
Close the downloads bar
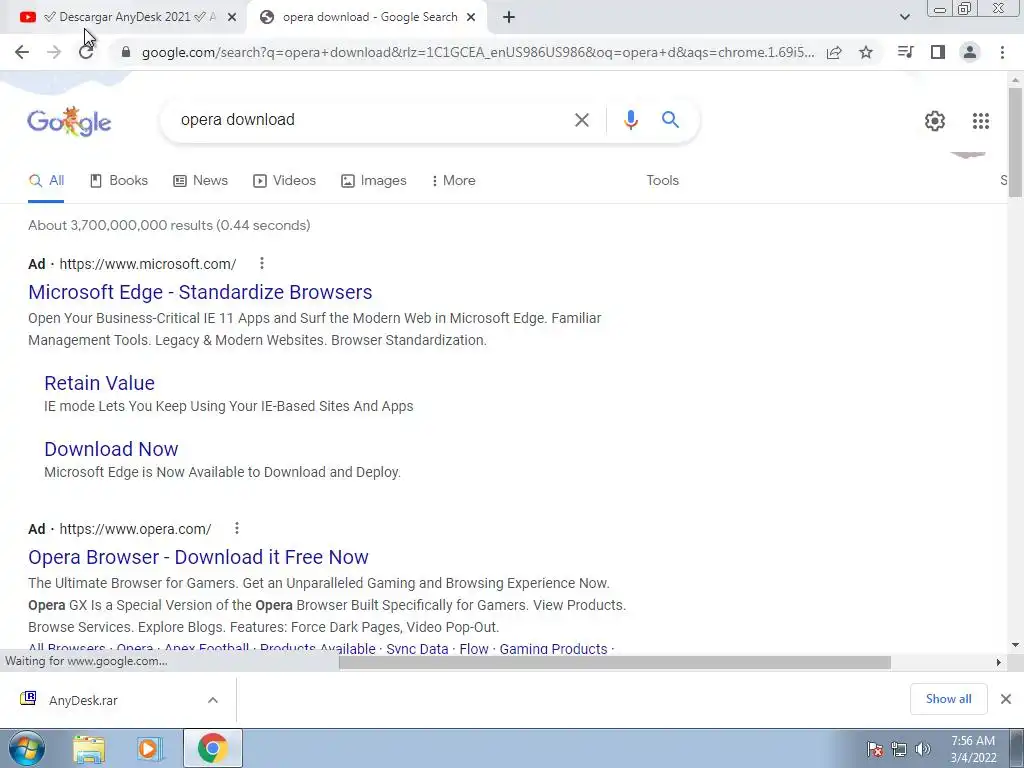point(1006,699)
